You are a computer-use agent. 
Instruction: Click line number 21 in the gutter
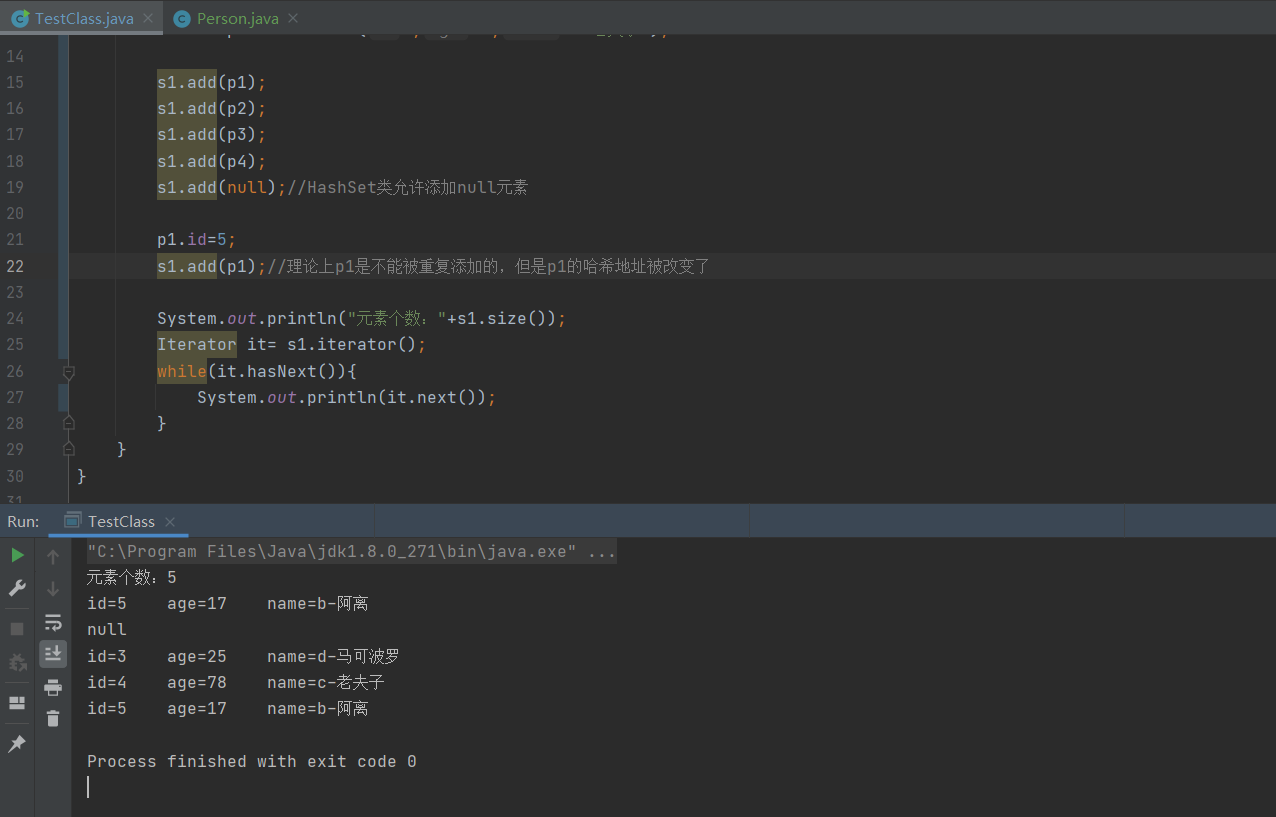tap(15, 239)
